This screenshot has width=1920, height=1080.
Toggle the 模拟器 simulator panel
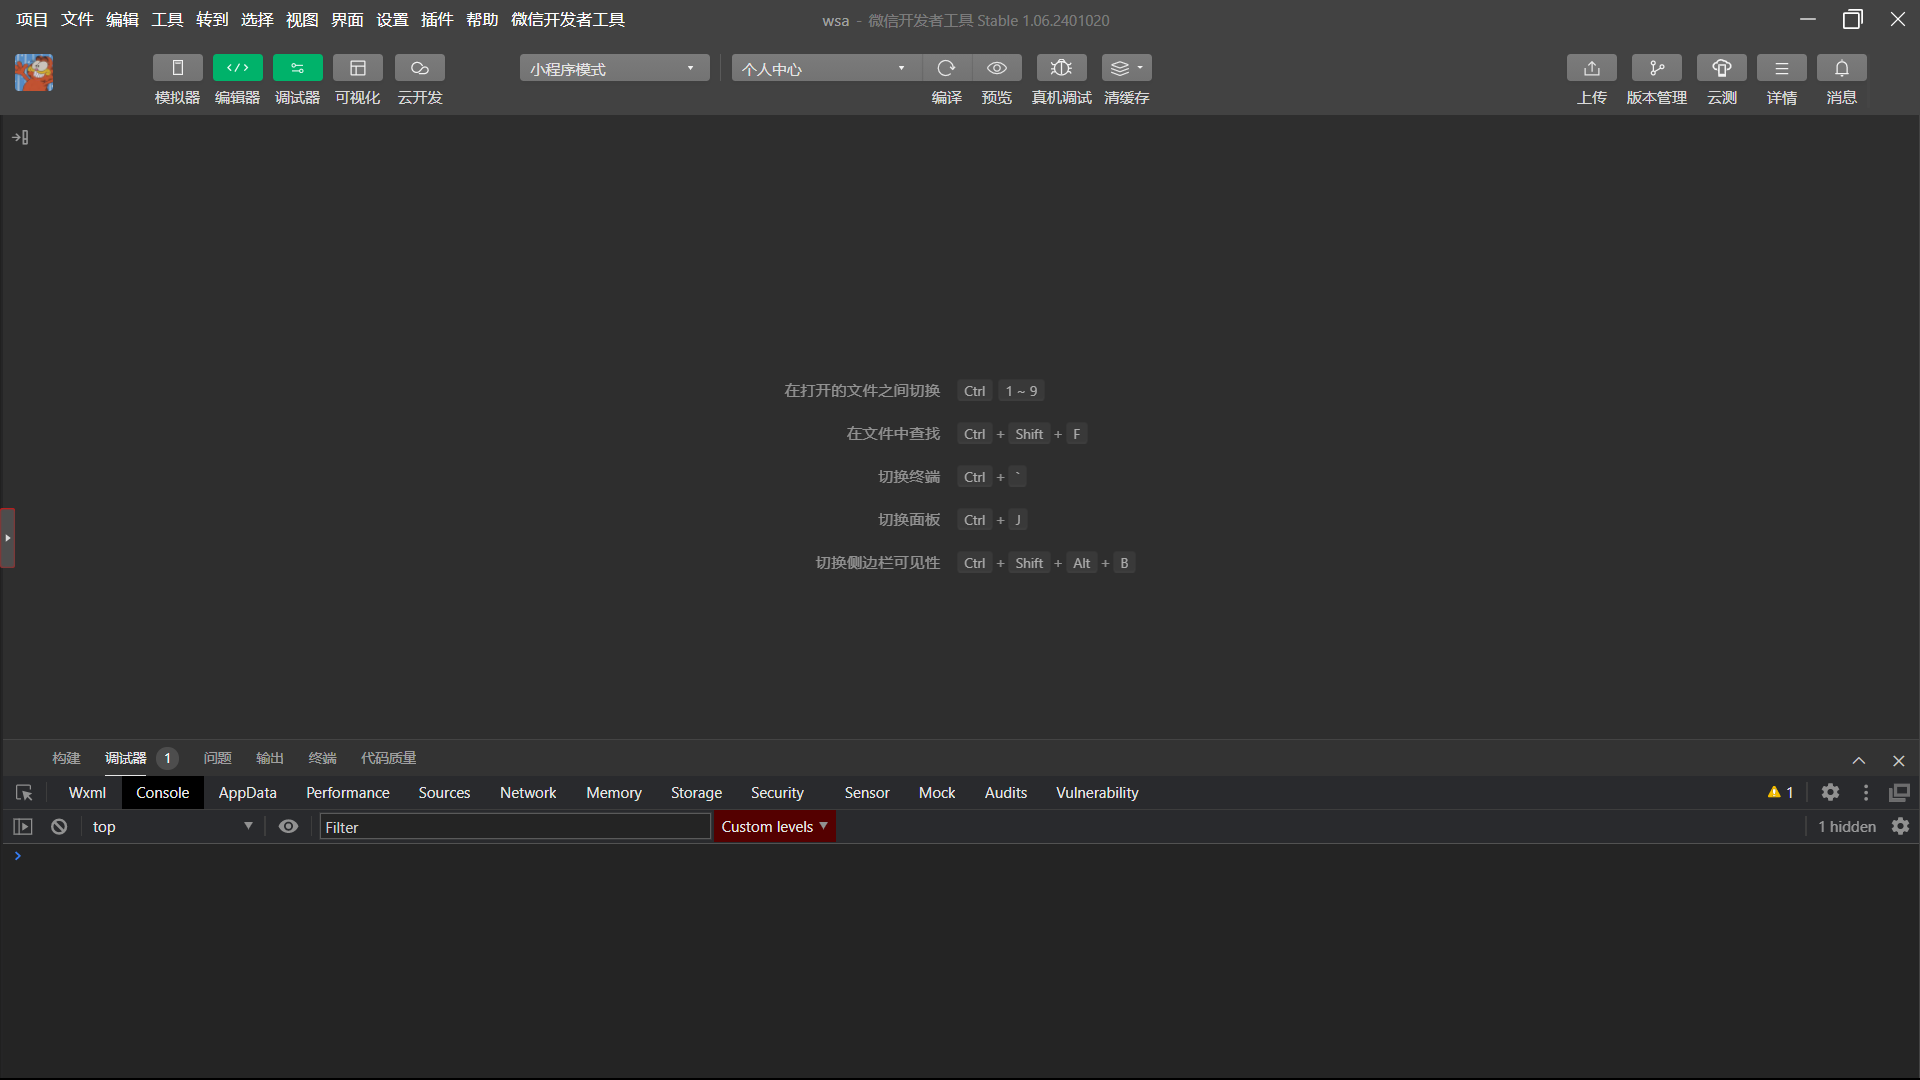tap(177, 68)
